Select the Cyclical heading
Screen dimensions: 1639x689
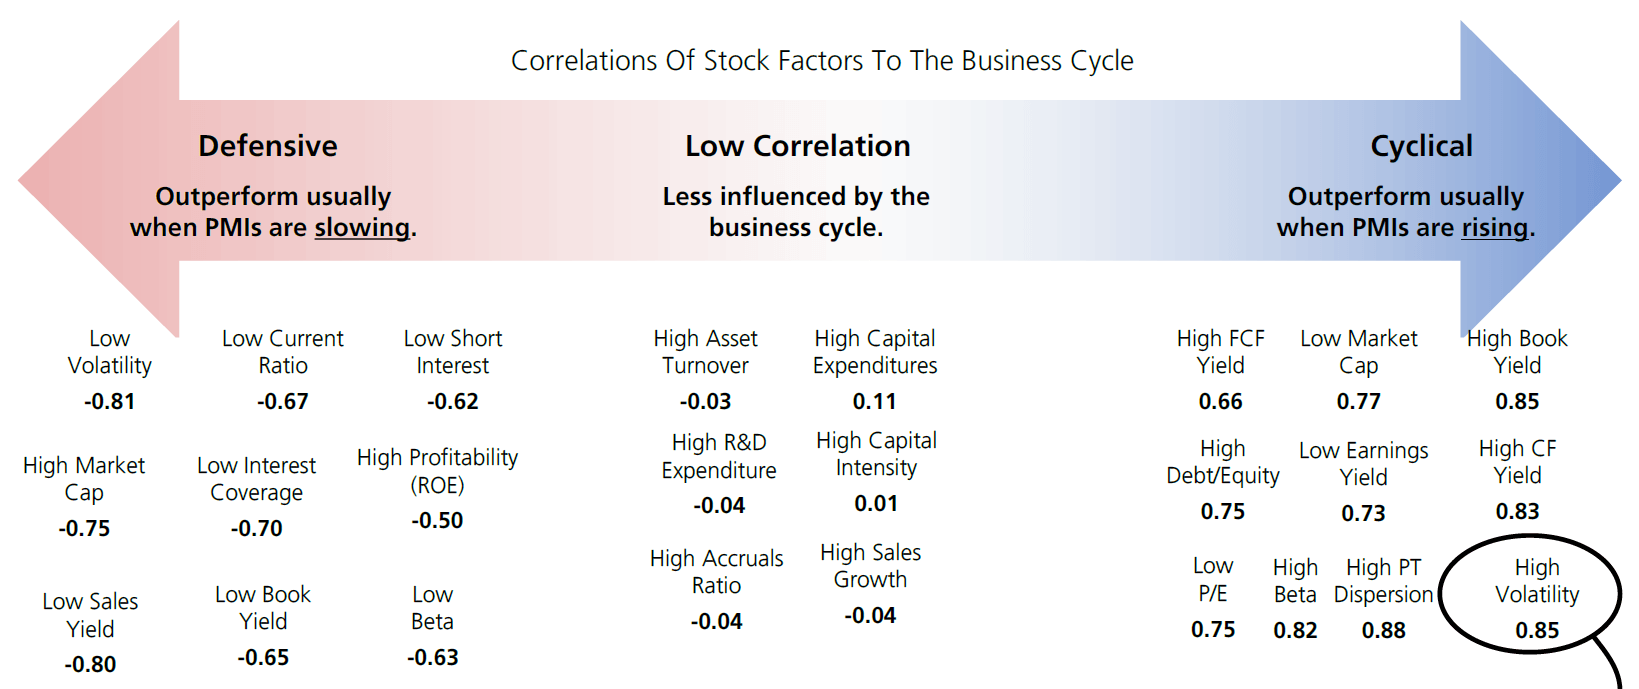[1421, 146]
